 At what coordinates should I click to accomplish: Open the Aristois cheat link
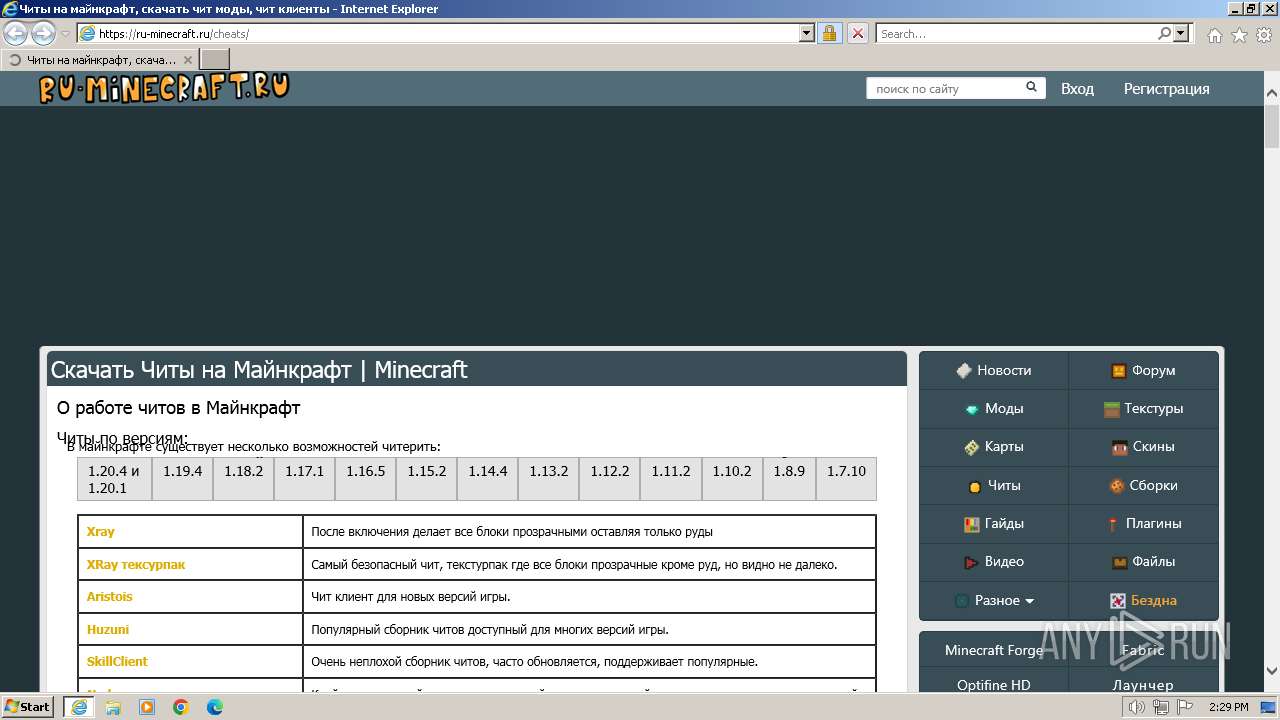110,597
